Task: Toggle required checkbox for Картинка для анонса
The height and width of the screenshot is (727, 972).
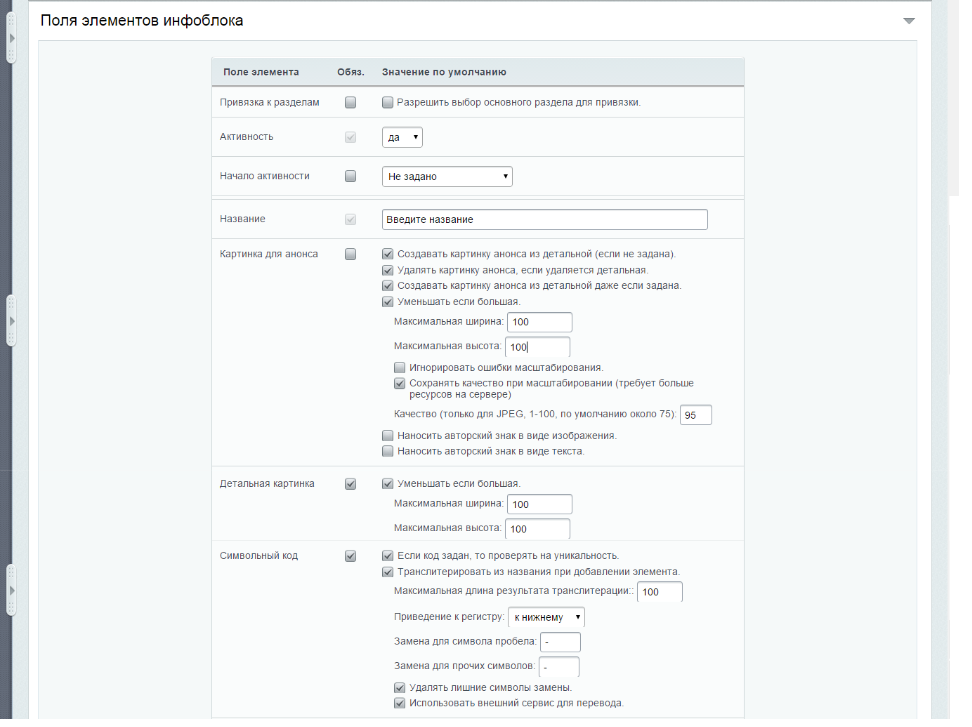Action: point(350,254)
